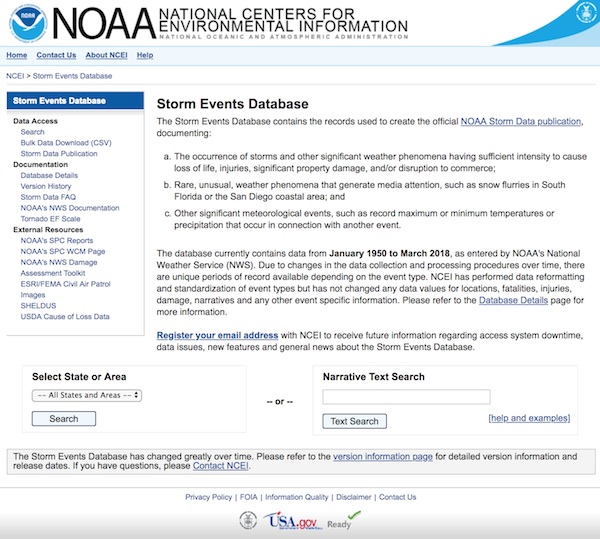The width and height of the screenshot is (600, 539).
Task: Click the Contact NCEI link
Action: click(220, 466)
